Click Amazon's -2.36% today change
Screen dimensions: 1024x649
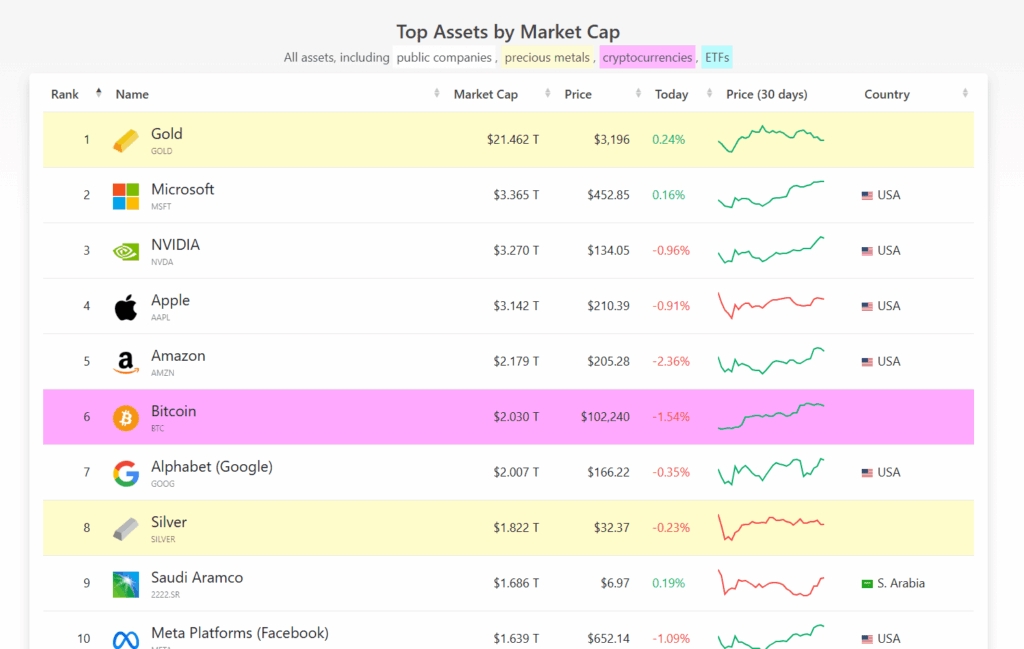point(671,362)
